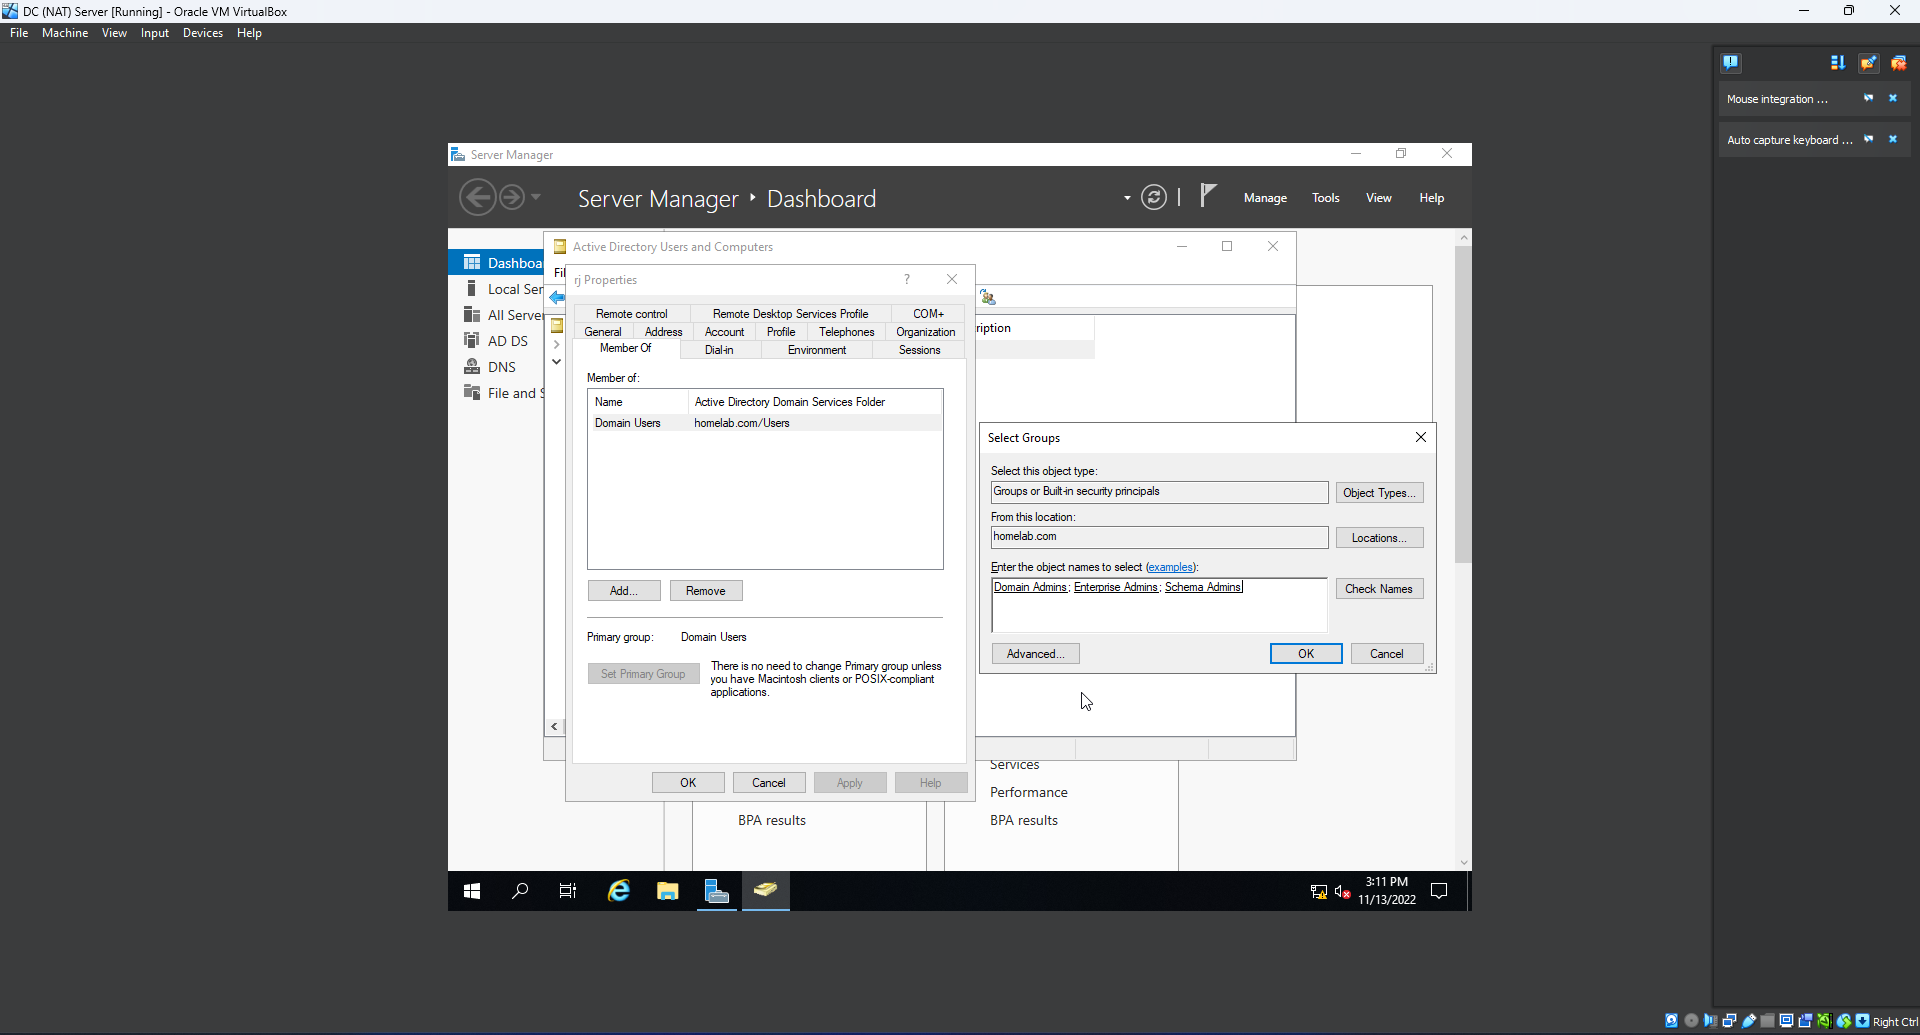Click the Add button under Member of
Image resolution: width=1920 pixels, height=1035 pixels.
pyautogui.click(x=624, y=591)
